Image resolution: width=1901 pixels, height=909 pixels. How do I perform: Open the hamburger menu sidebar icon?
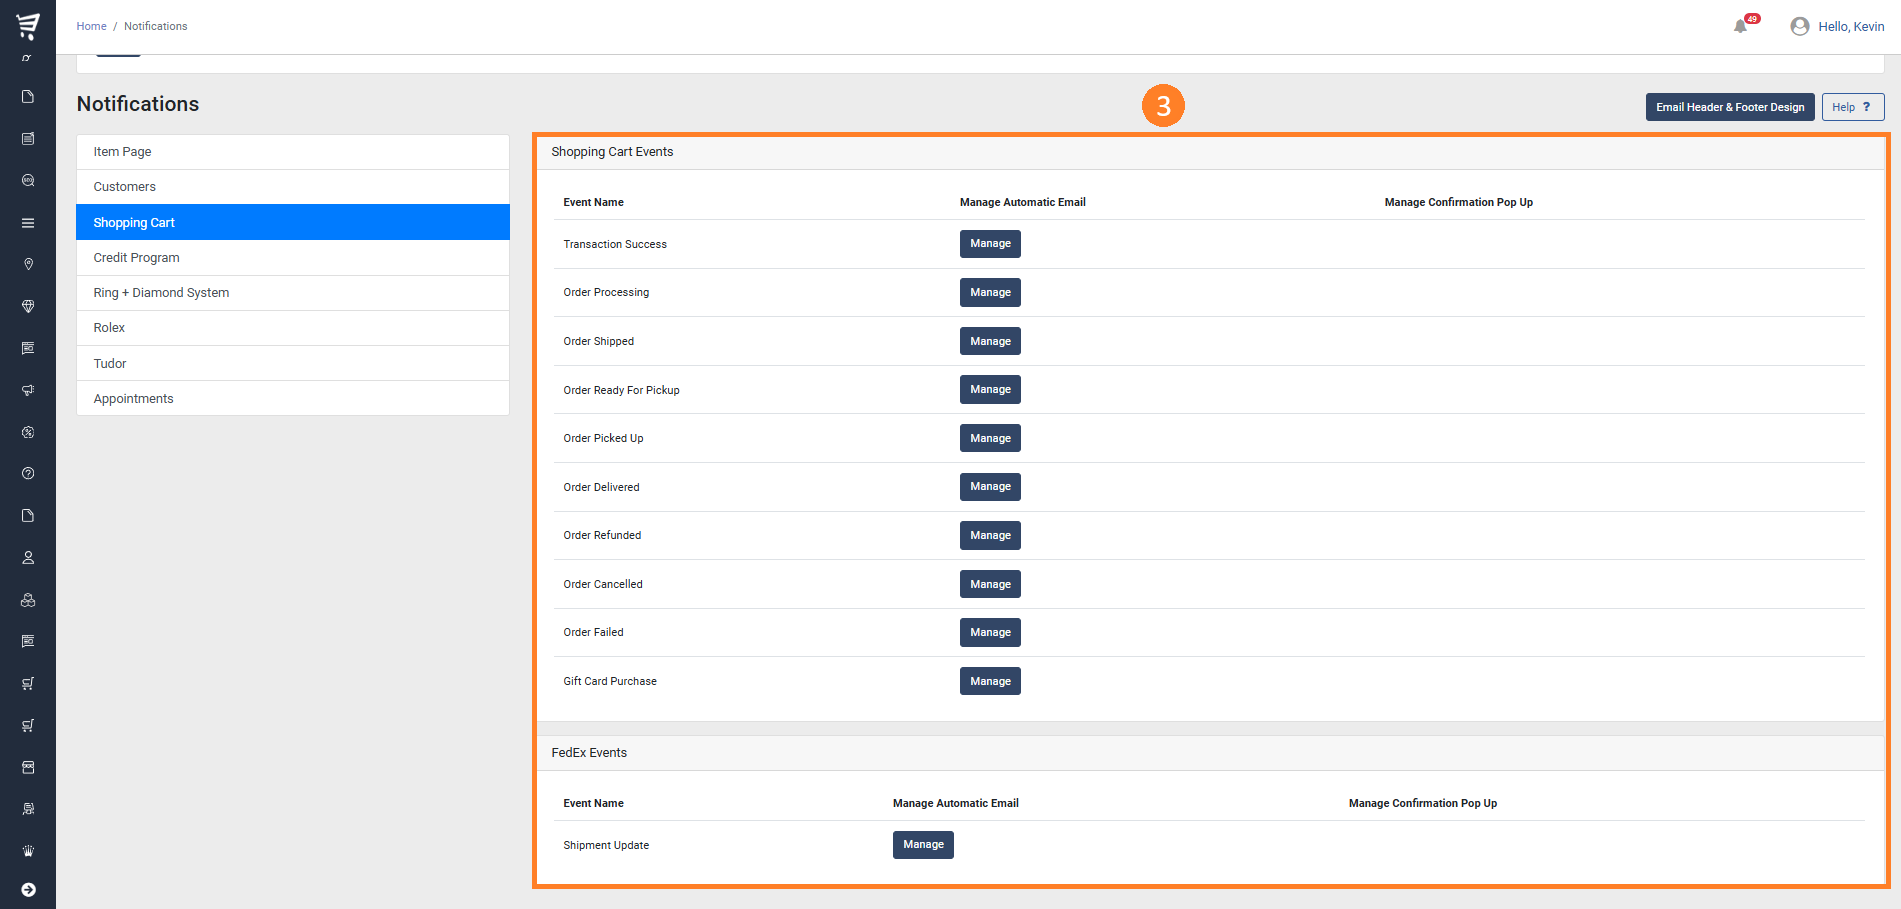click(x=28, y=223)
